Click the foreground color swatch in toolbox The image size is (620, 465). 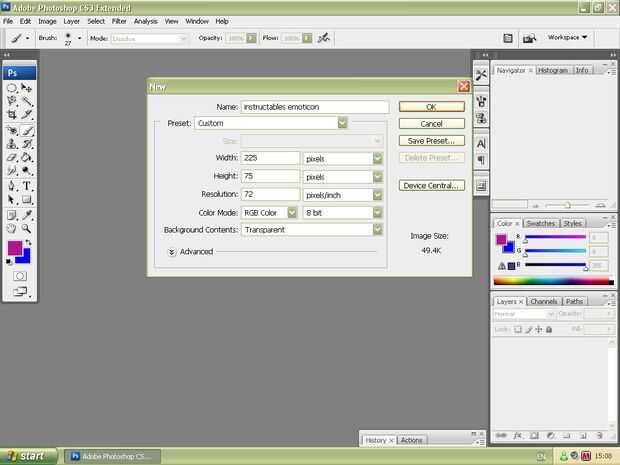tap(15, 248)
